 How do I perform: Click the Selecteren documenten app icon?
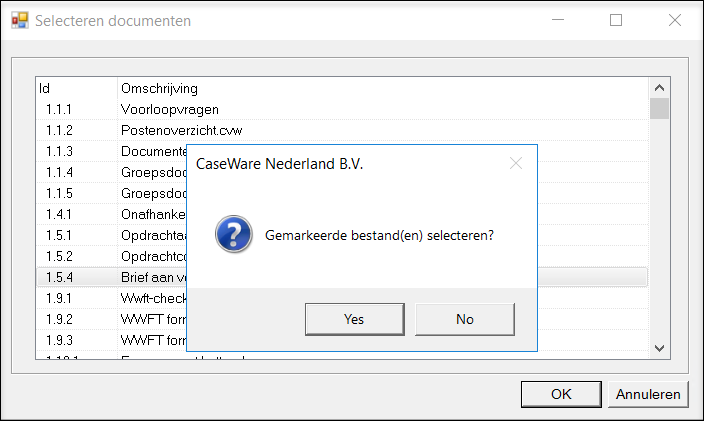20,21
